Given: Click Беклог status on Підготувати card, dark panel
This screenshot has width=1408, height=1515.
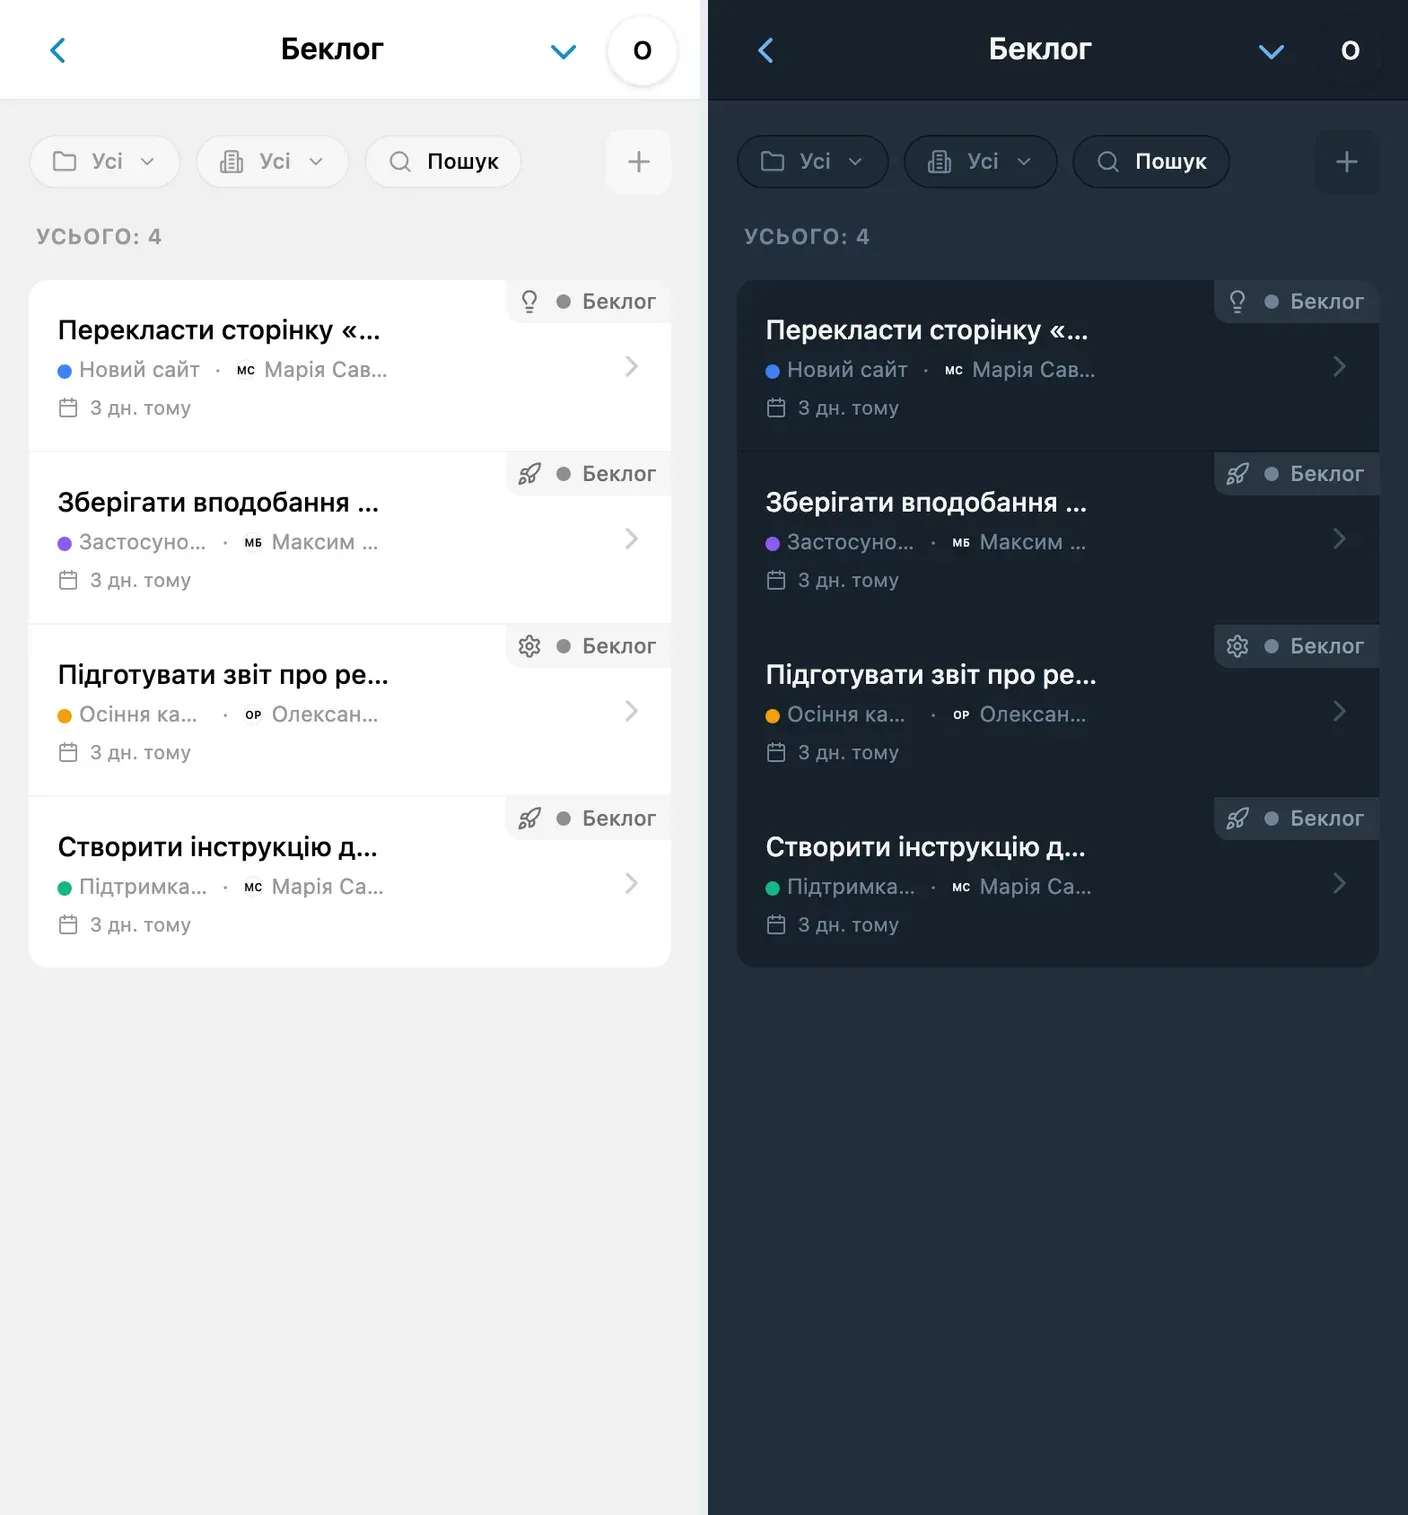Looking at the screenshot, I should [x=1314, y=646].
